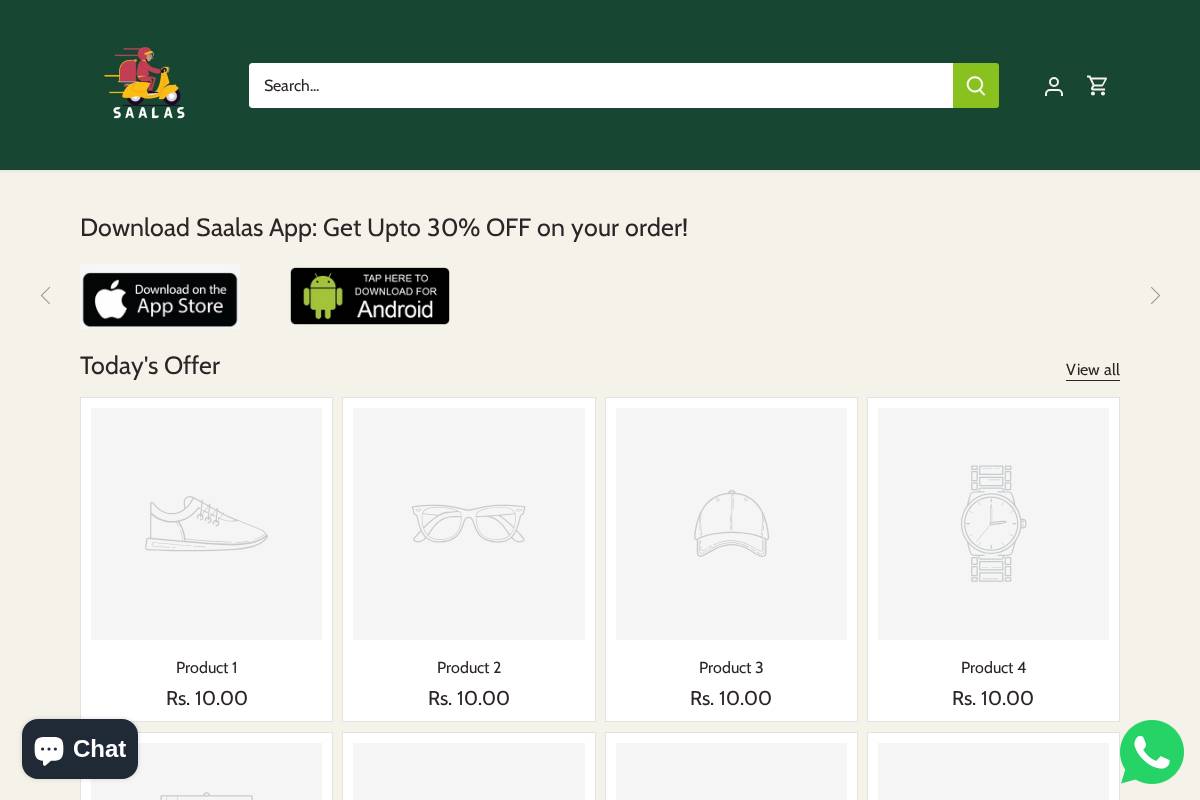
Task: Open the Product 3 title link
Action: click(731, 668)
